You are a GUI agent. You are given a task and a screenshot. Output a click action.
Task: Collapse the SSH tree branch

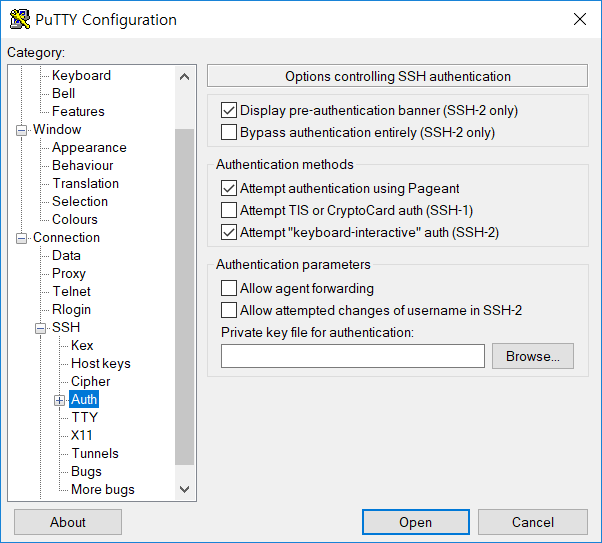pos(41,328)
